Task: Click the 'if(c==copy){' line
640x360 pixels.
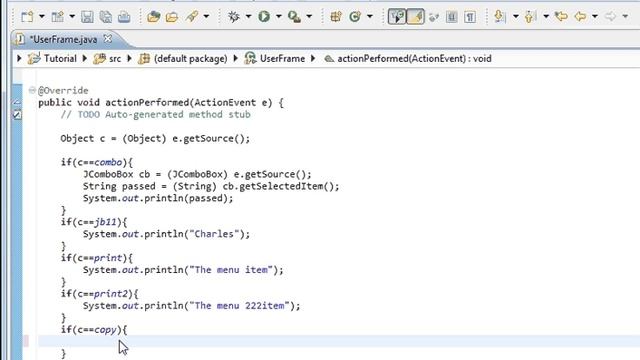Action: coord(94,330)
